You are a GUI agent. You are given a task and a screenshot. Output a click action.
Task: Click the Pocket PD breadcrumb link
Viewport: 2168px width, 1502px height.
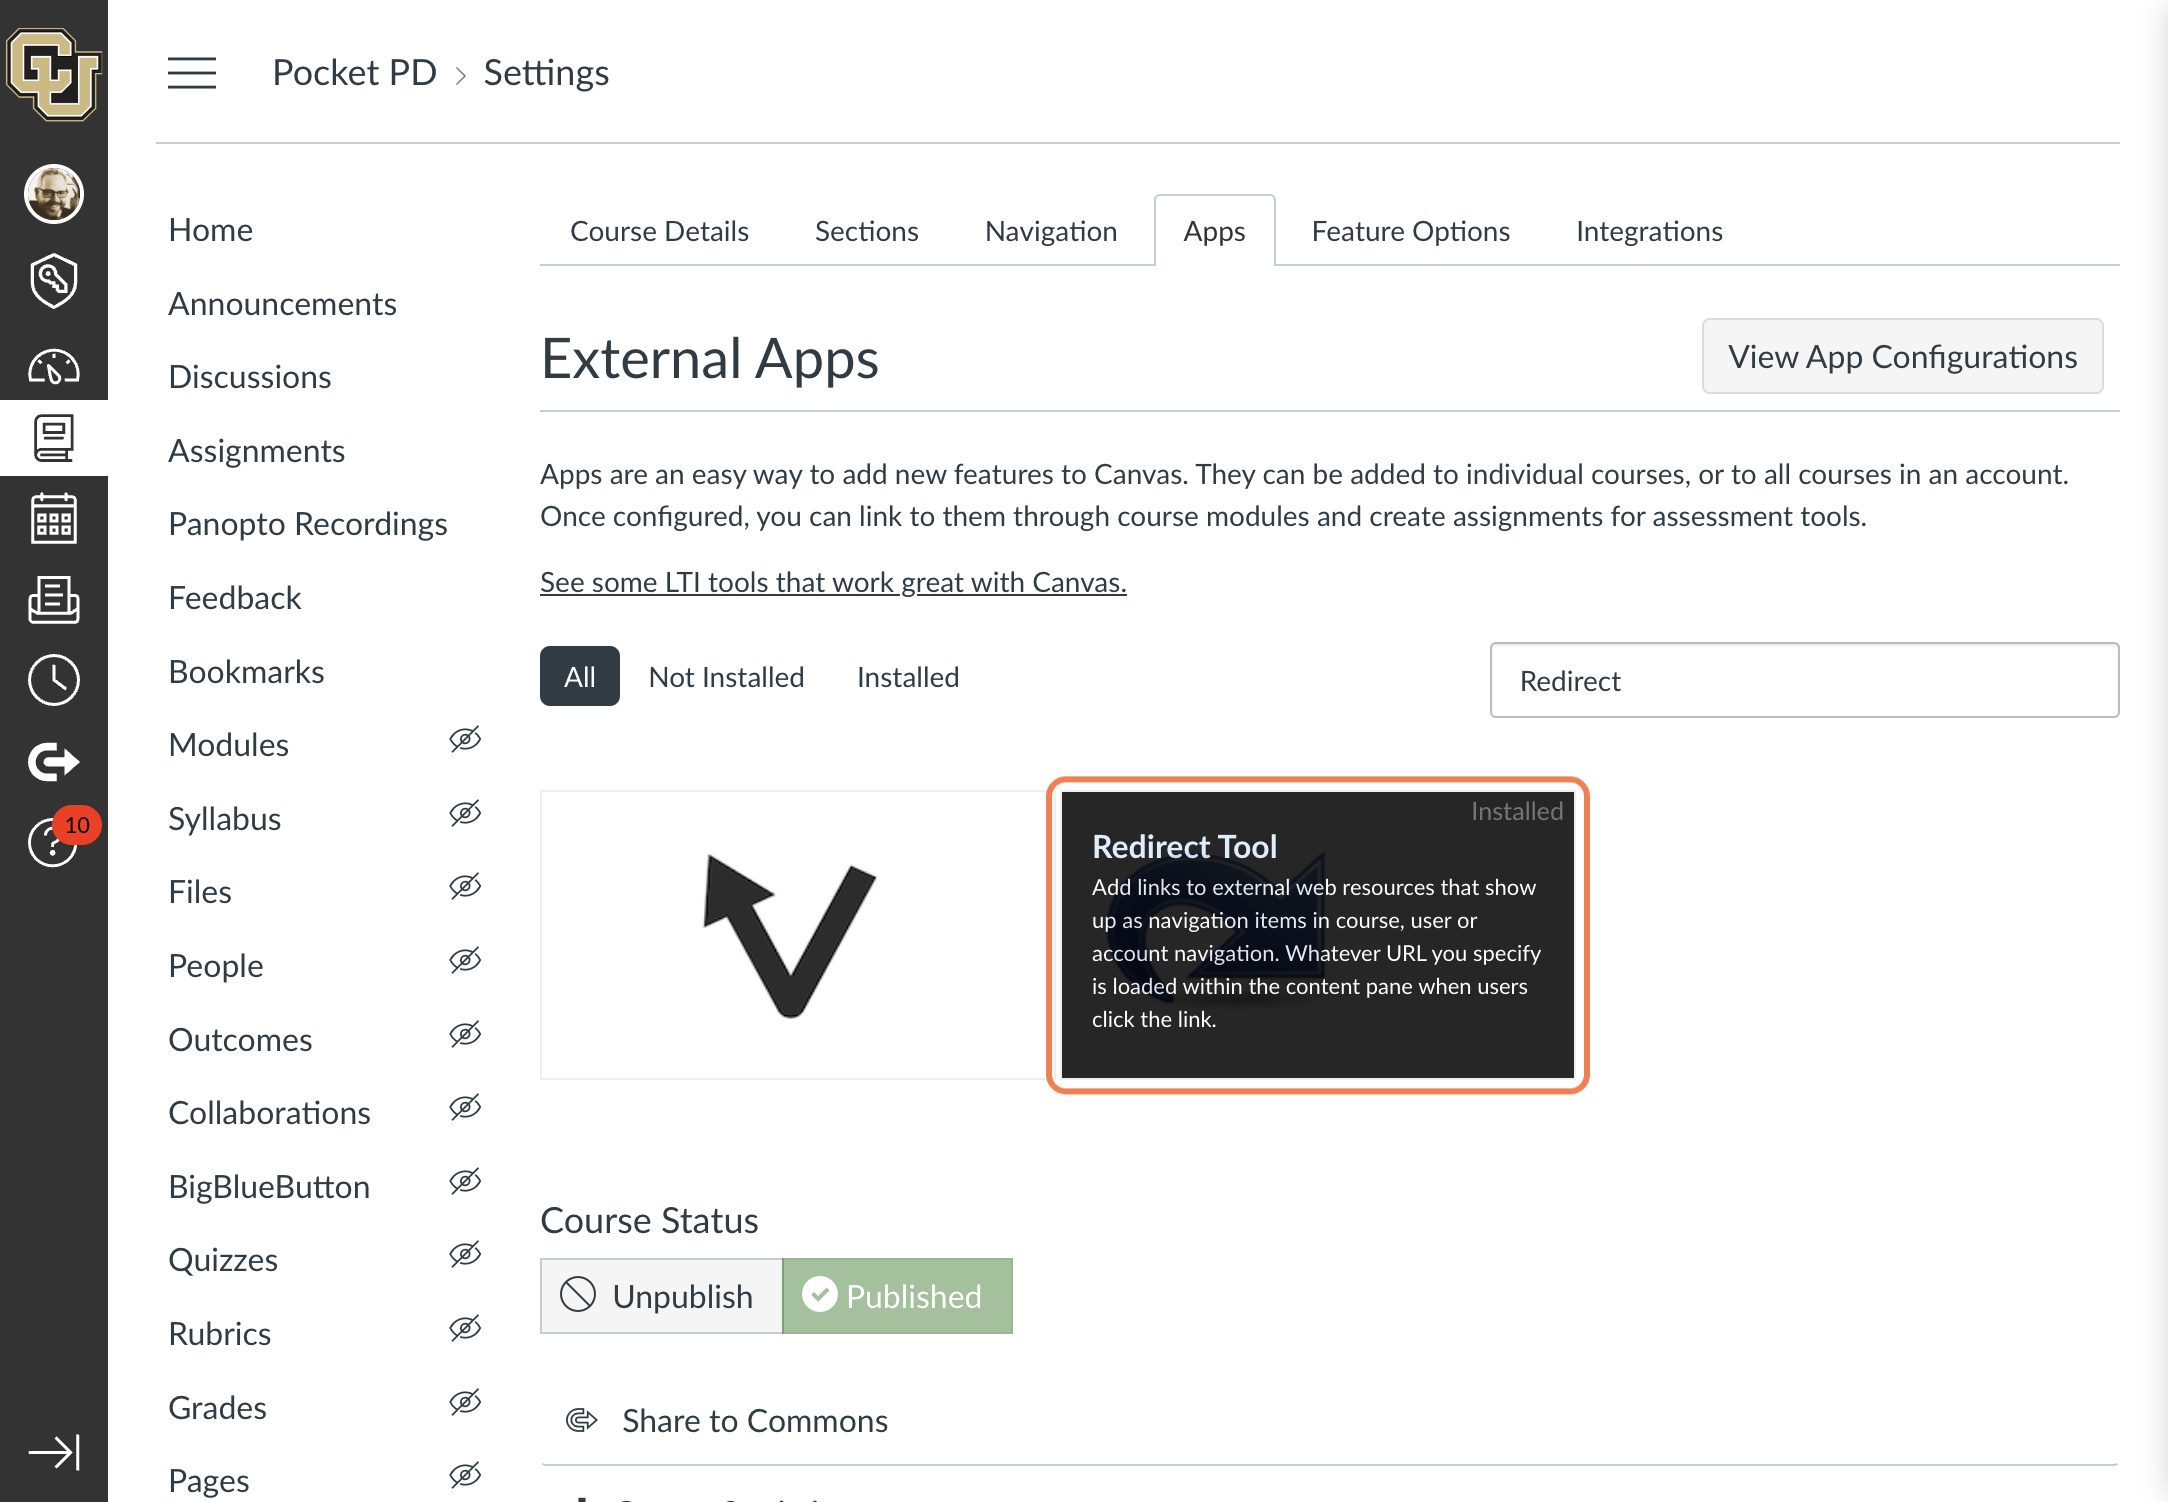354,73
